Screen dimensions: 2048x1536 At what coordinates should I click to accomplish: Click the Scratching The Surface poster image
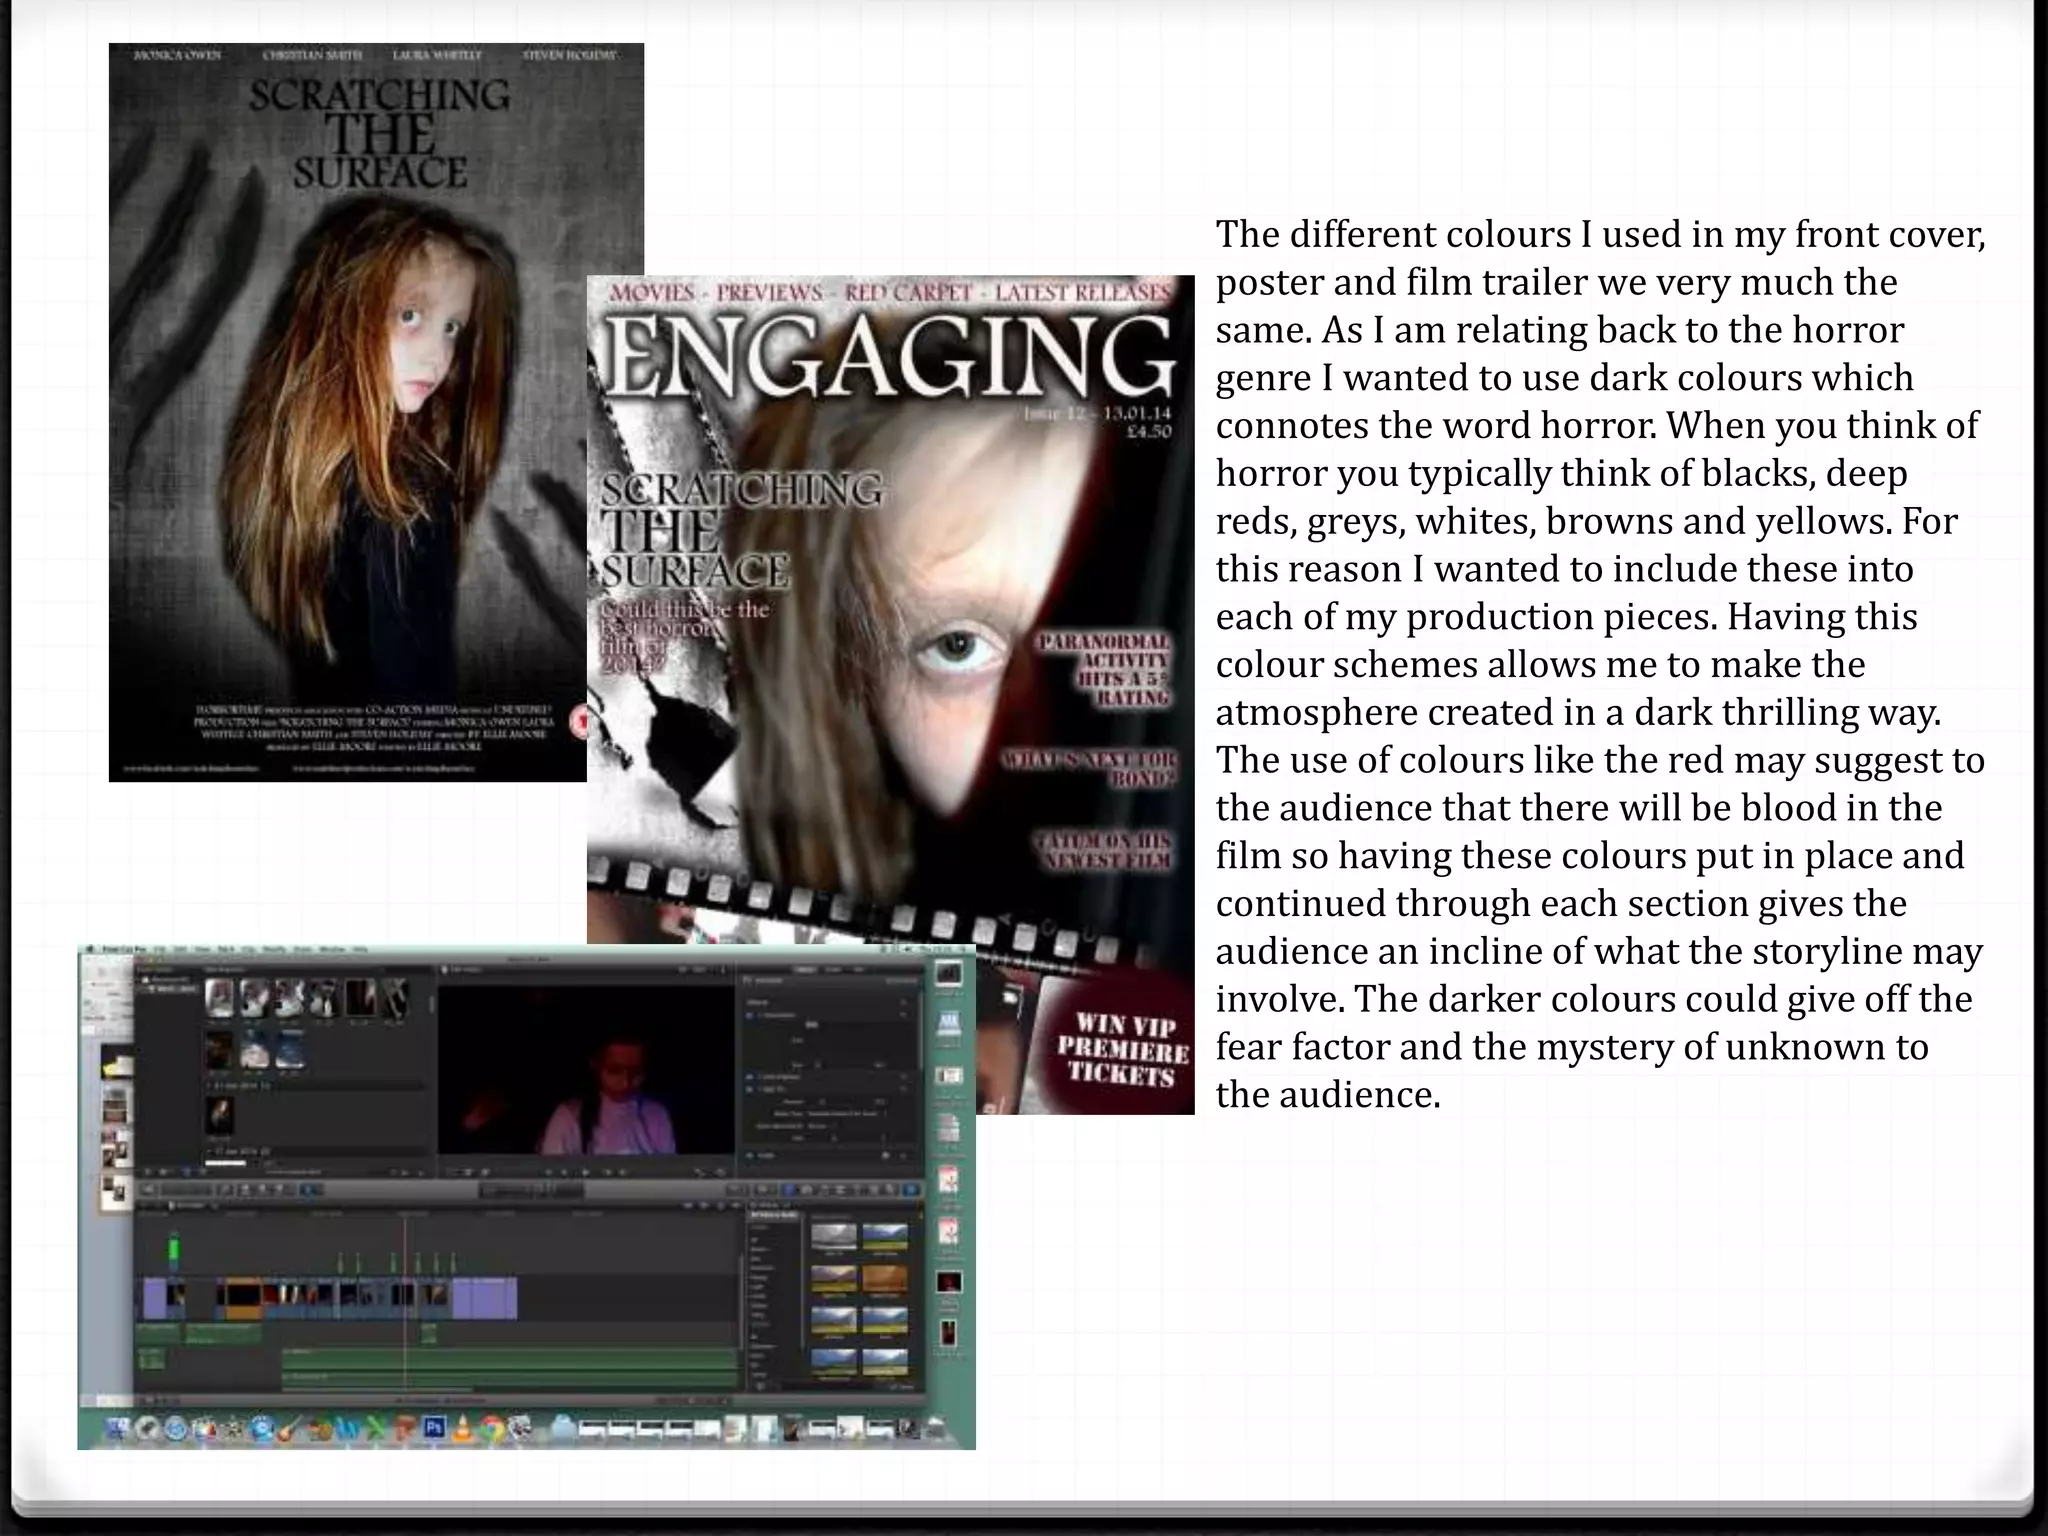348,412
